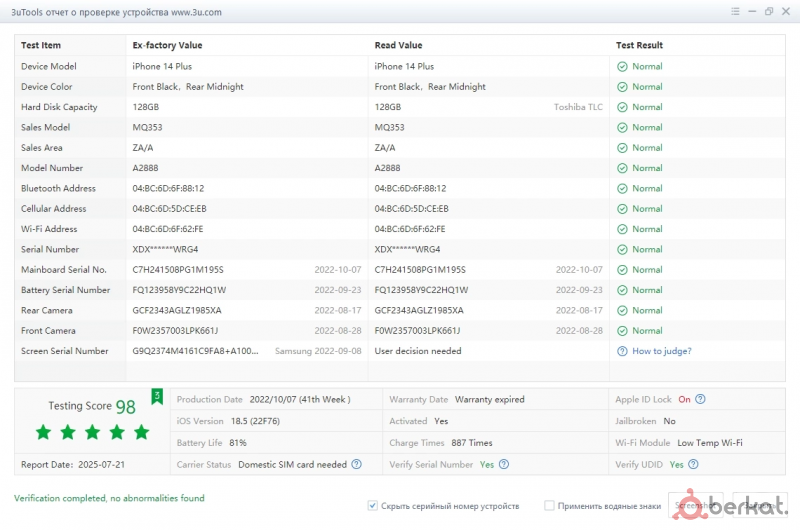The width and height of the screenshot is (800, 530).
Task: Click the help icon next to Verify UDID
Action: (693, 464)
